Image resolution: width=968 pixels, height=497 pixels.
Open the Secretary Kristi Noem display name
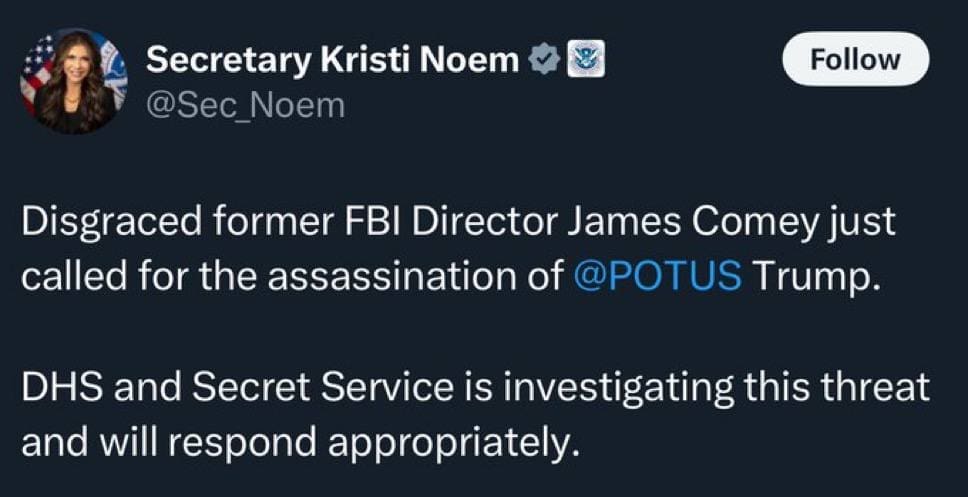pyautogui.click(x=333, y=60)
